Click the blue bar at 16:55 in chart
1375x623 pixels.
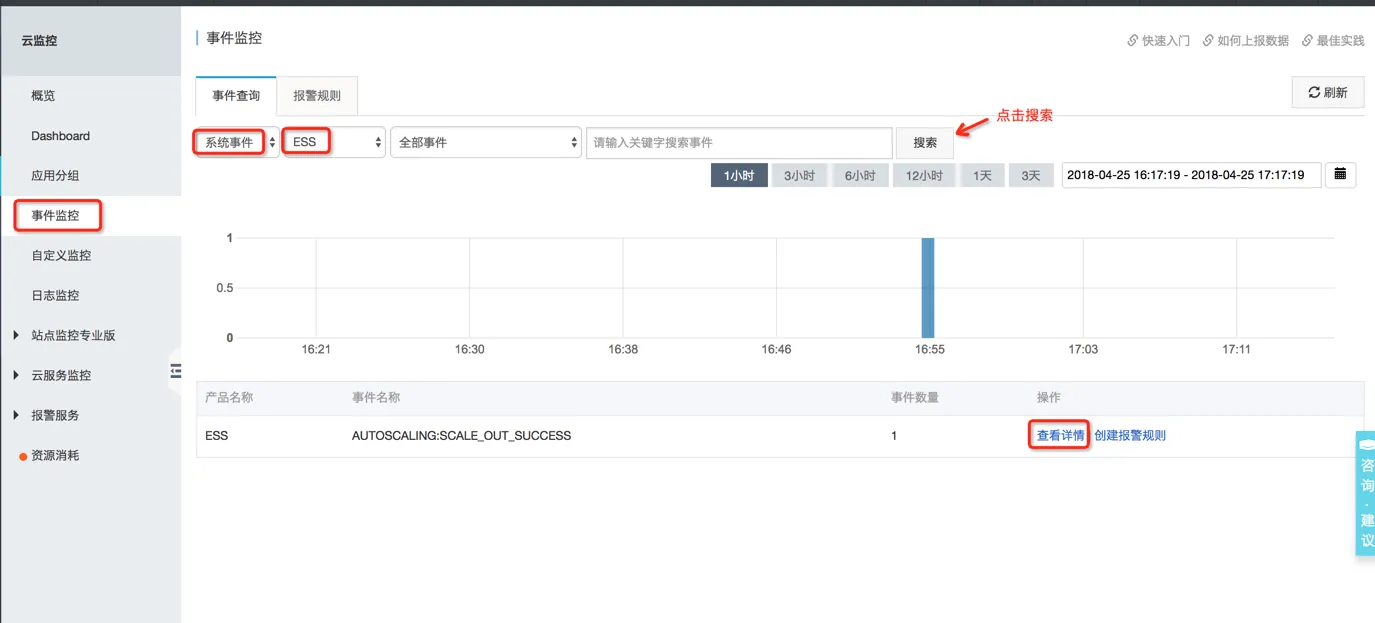tap(928, 288)
